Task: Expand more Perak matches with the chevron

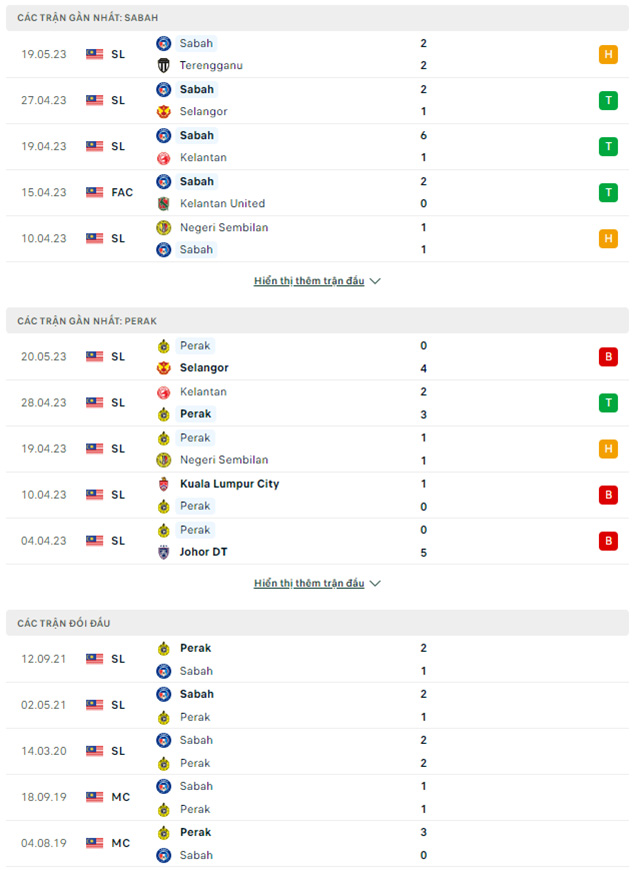Action: pos(376,583)
